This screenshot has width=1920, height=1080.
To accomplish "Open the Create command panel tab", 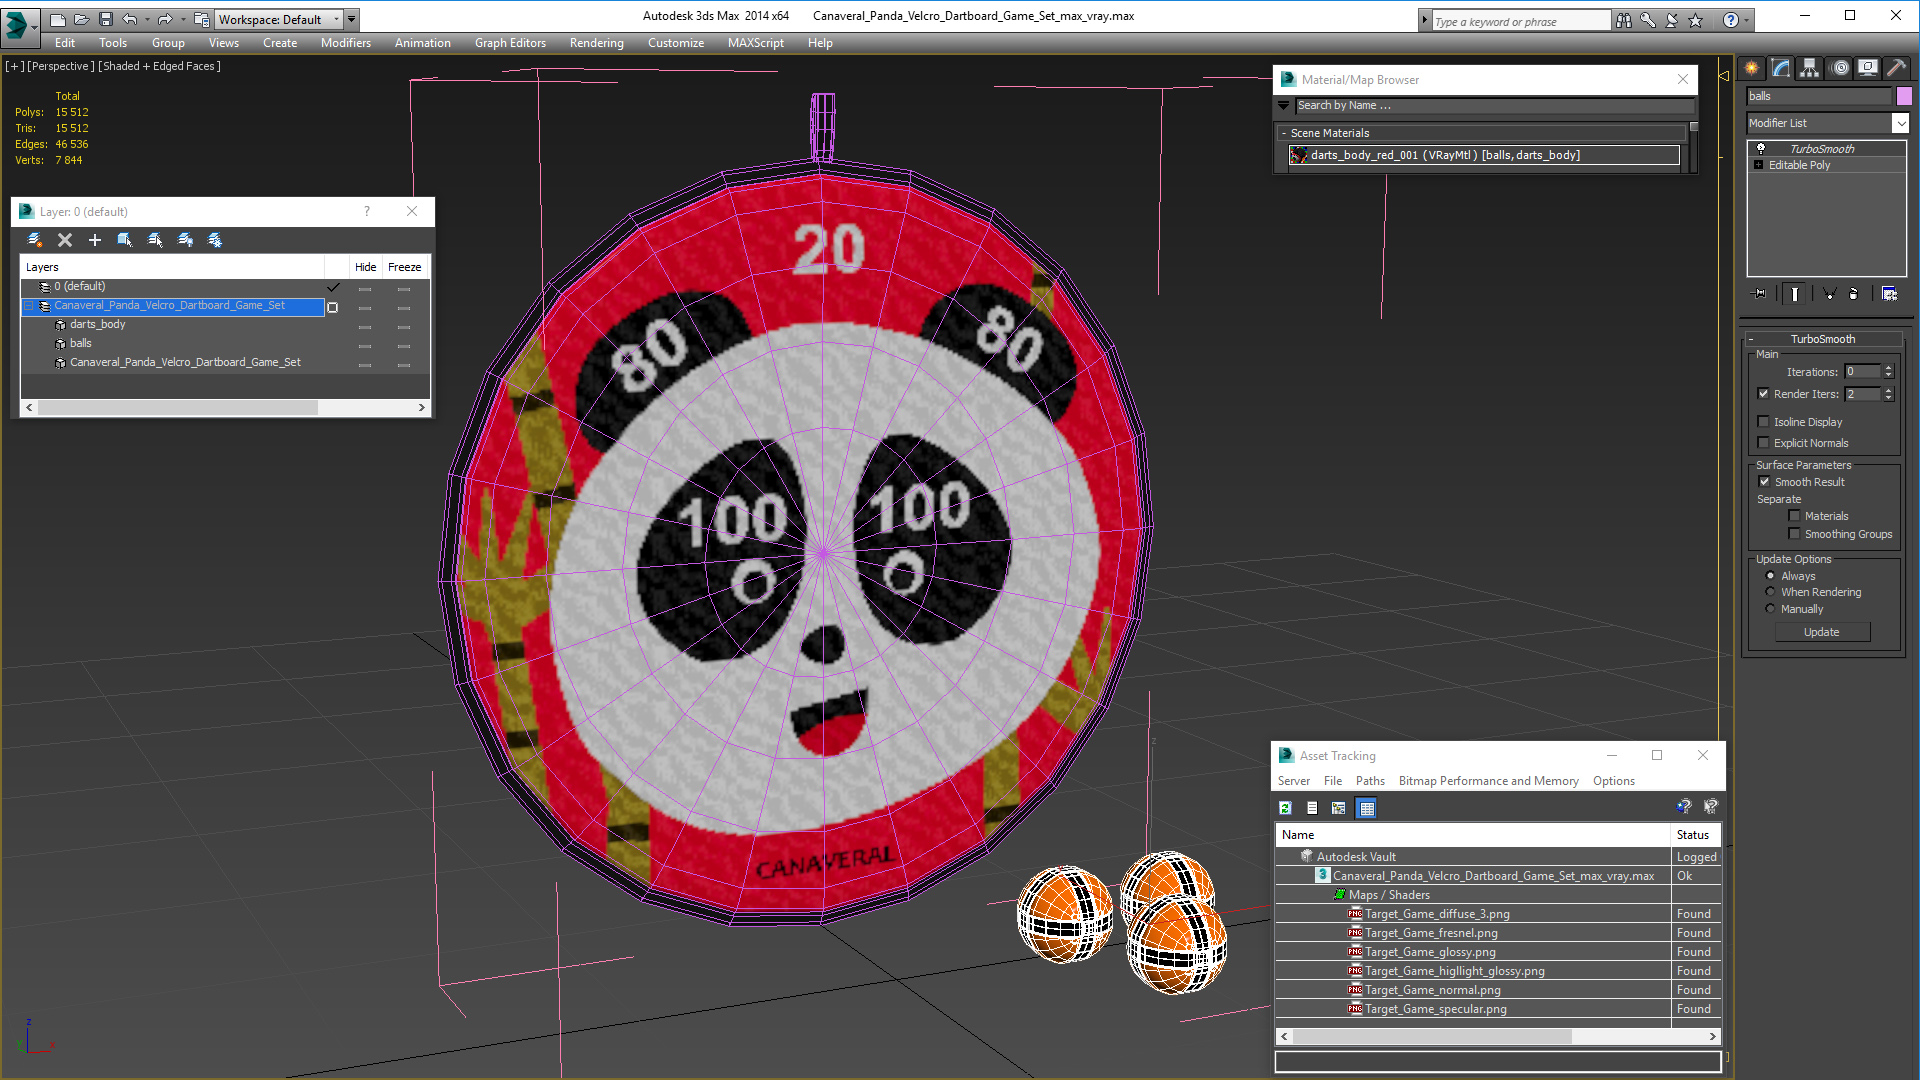I will [x=1752, y=68].
